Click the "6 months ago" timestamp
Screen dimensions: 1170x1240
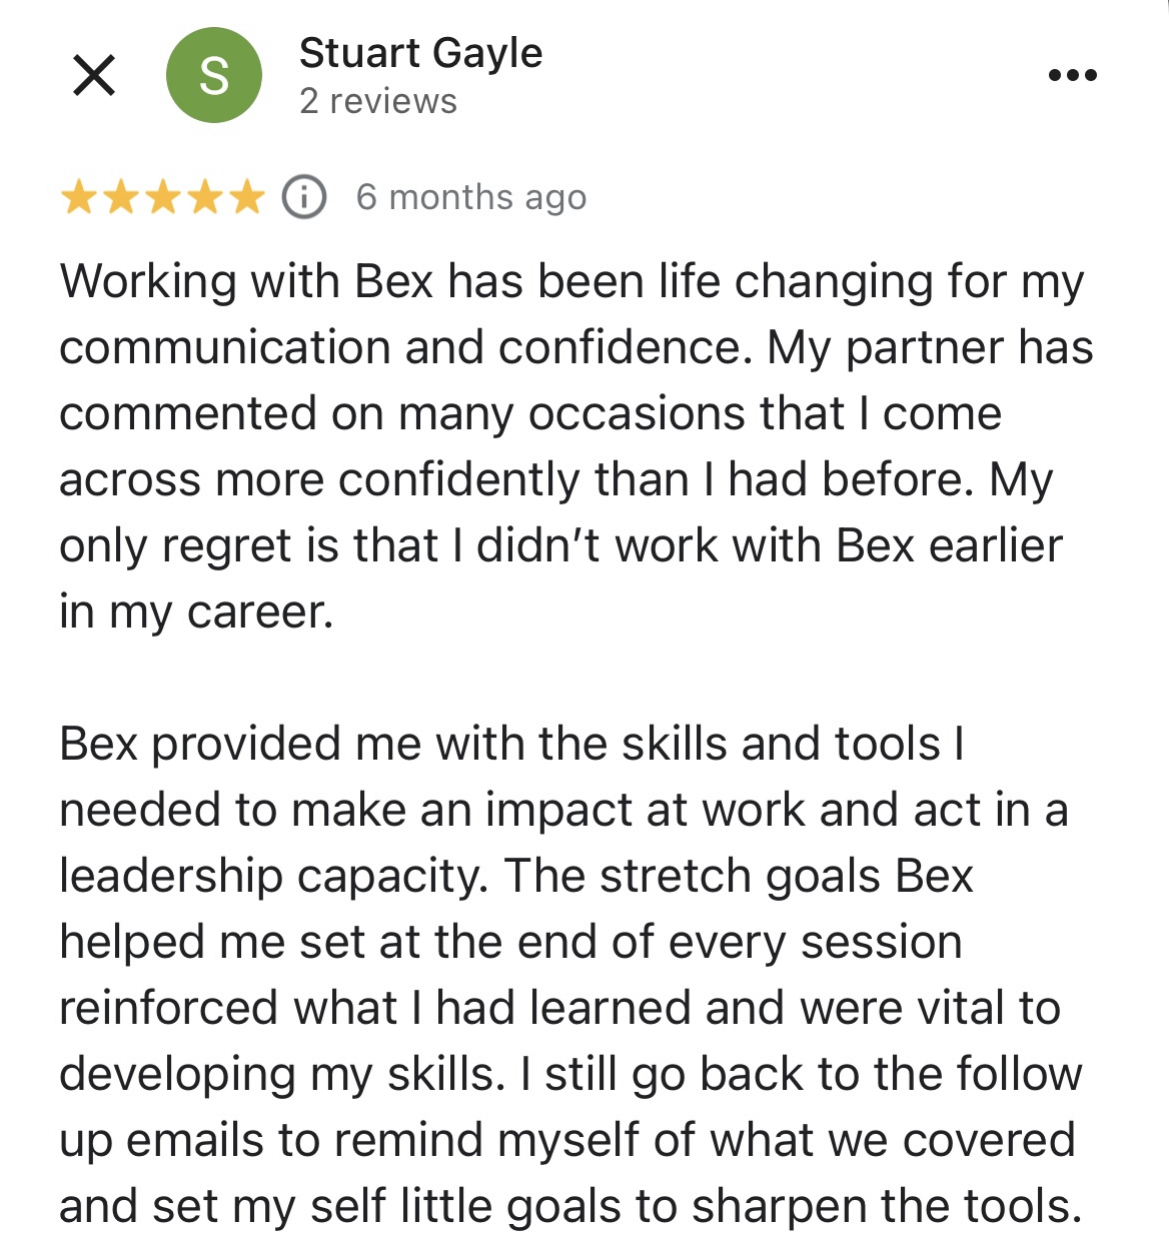471,197
